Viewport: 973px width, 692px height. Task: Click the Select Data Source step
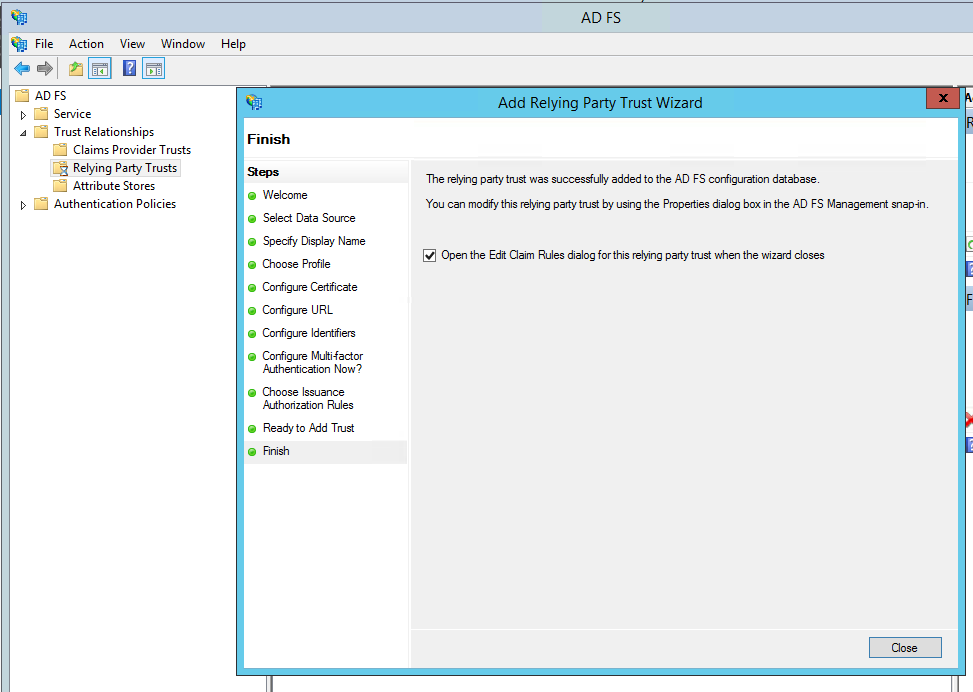point(309,218)
